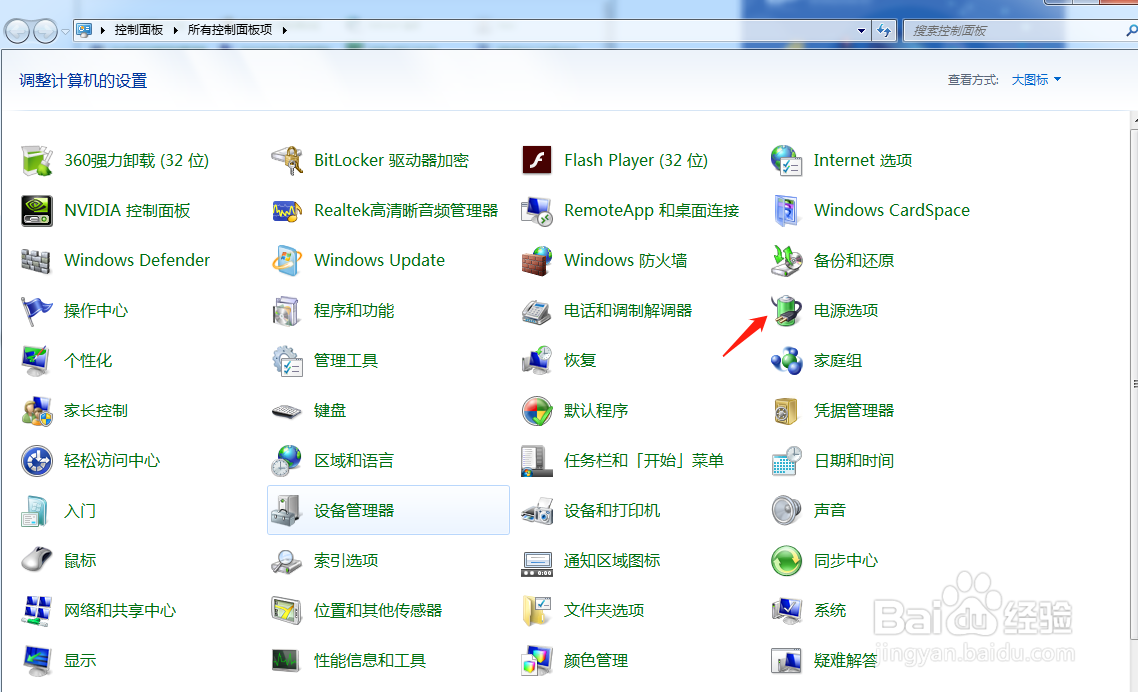Screen dimensions: 1138x692
Task: Click the Windows Update icon
Action: point(287,261)
